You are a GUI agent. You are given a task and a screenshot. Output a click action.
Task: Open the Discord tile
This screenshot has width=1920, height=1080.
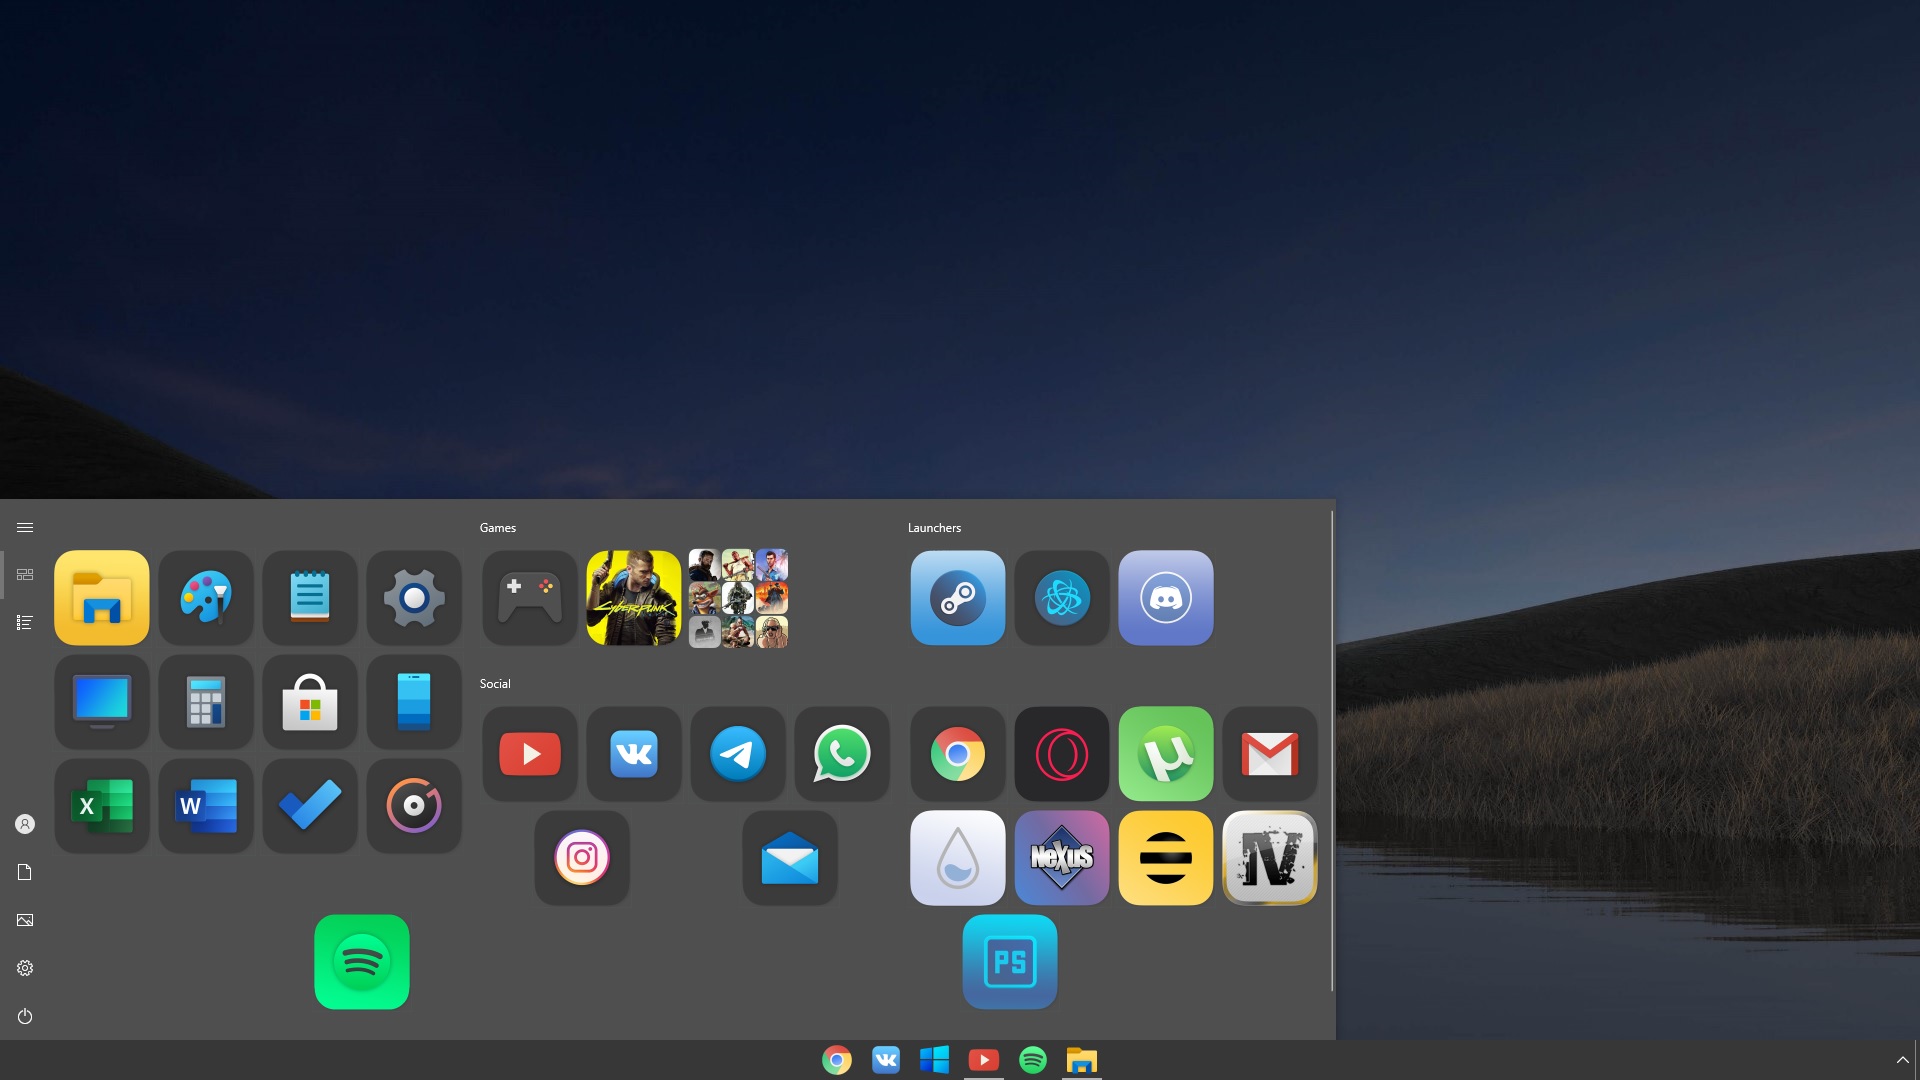pyautogui.click(x=1166, y=598)
